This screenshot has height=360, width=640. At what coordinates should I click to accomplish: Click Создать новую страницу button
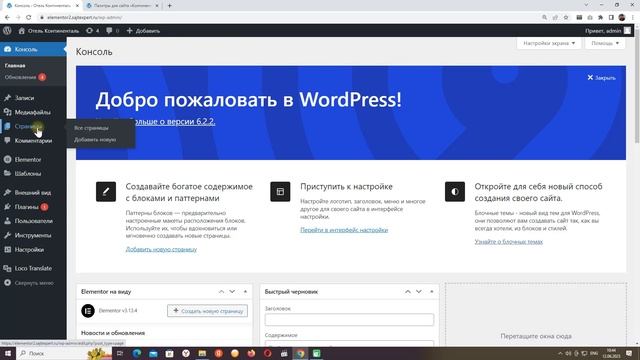[207, 311]
